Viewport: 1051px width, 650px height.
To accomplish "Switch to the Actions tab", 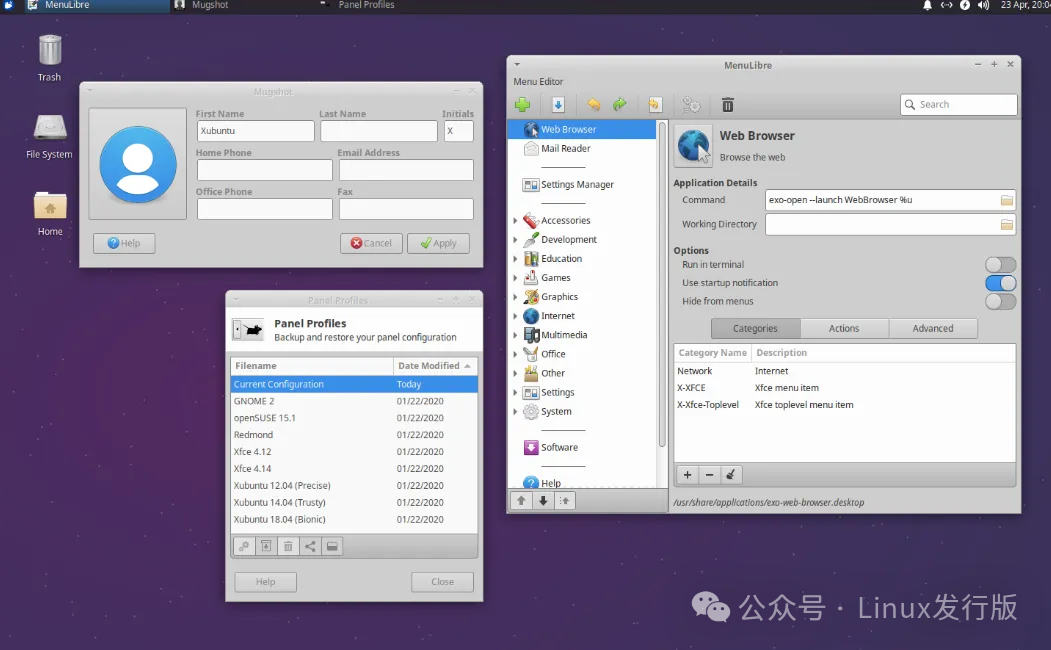I will coord(844,328).
